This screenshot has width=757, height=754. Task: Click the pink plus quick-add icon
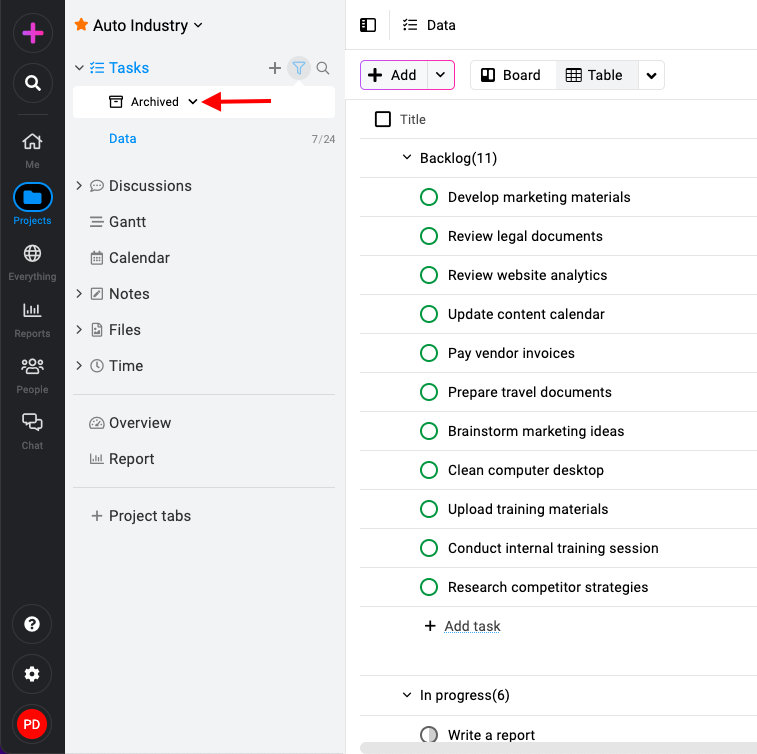click(32, 33)
